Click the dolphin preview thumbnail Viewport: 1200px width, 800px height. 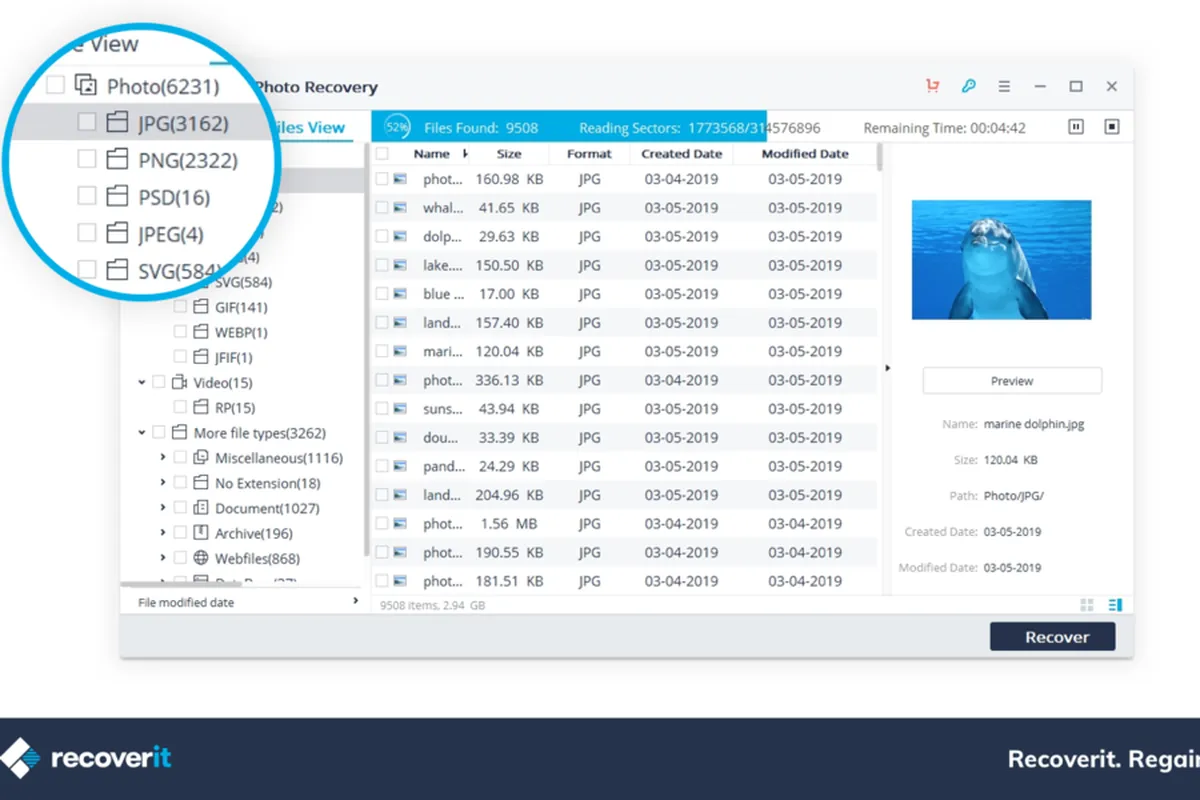pos(1002,260)
